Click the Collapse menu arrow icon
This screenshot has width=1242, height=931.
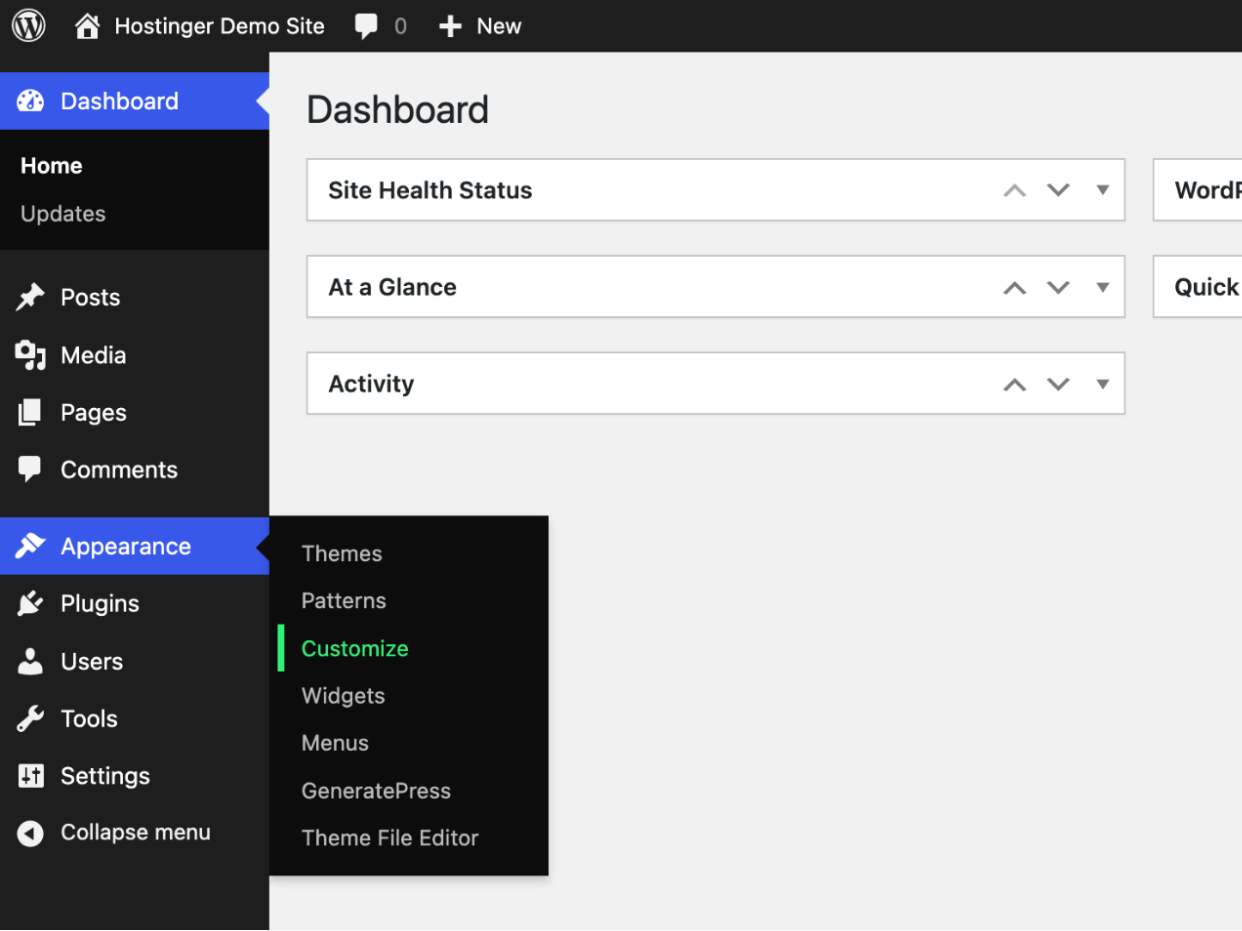28,832
